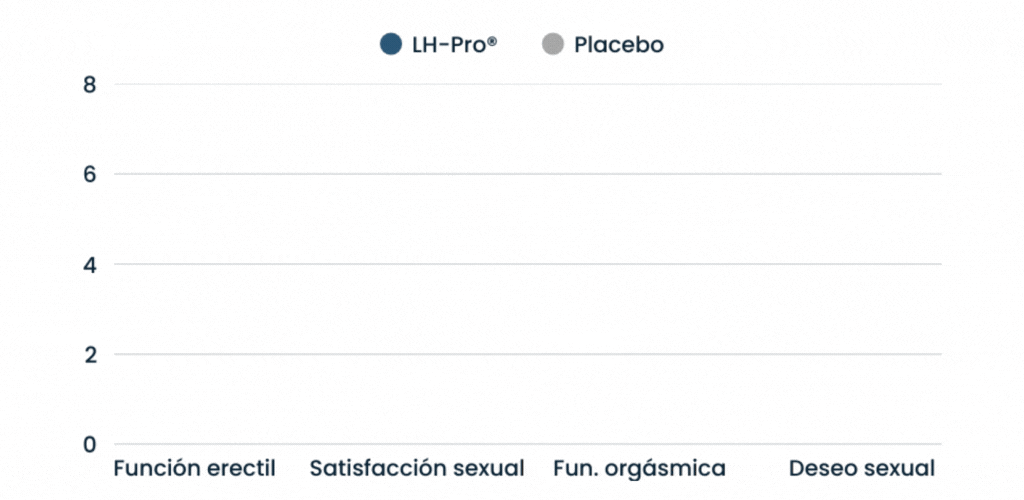Select the Satisfacción sexual category label
The width and height of the screenshot is (1024, 500).
point(417,468)
